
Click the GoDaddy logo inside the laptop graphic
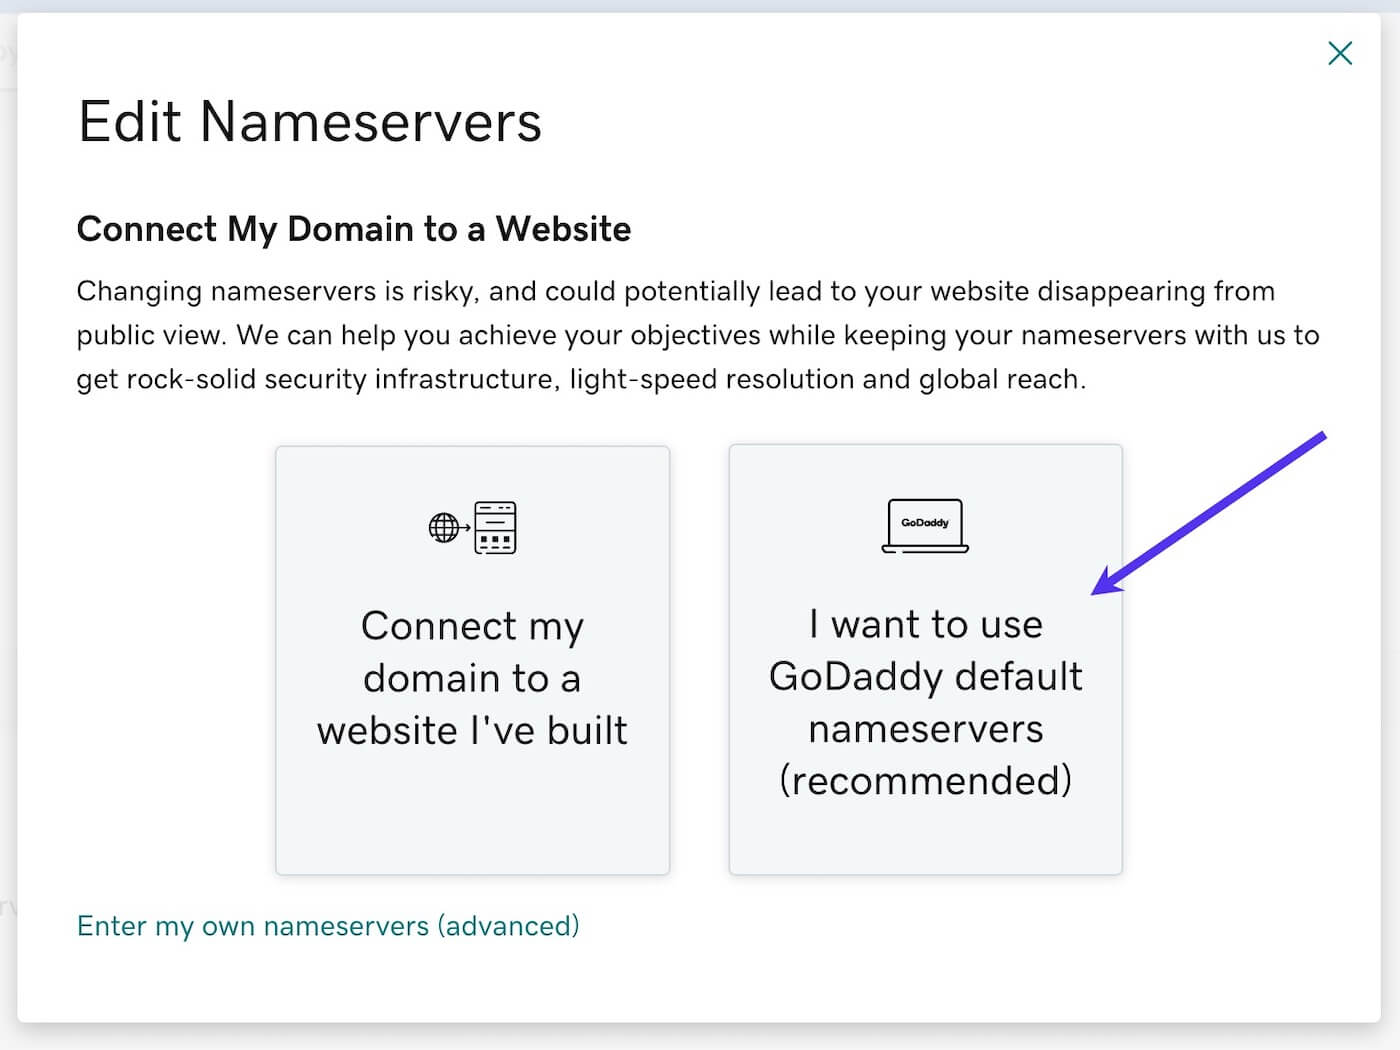coord(925,520)
